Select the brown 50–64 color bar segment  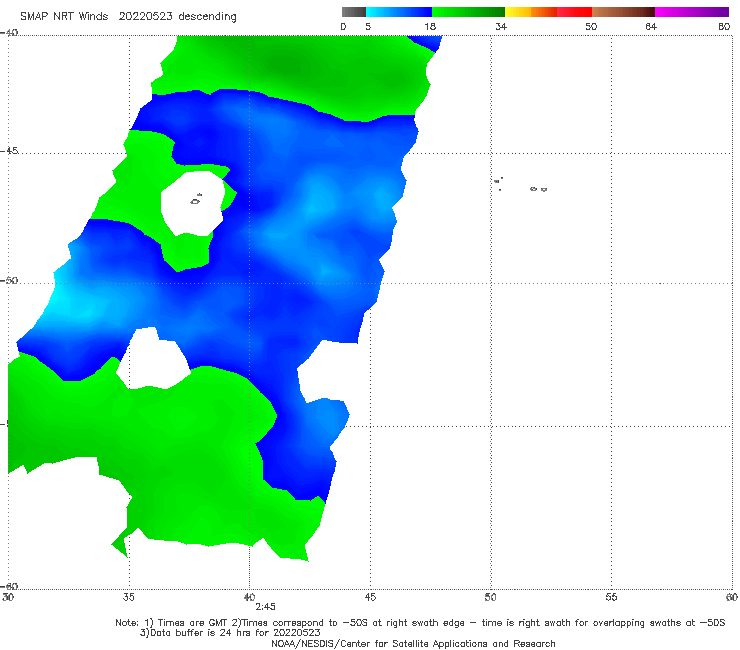tap(623, 12)
